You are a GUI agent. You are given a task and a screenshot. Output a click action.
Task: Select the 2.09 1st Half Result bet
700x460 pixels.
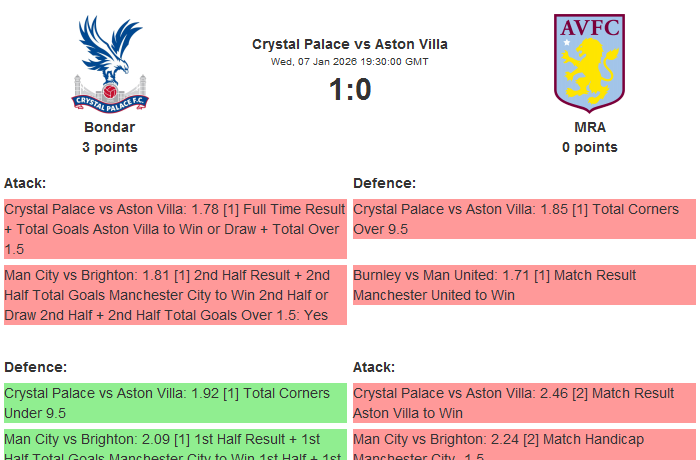[175, 444]
